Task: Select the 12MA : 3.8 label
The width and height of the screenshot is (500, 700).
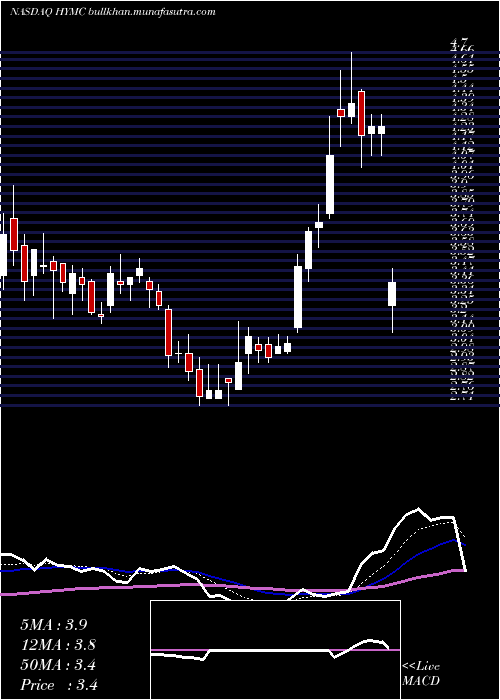Action: [x=59, y=645]
